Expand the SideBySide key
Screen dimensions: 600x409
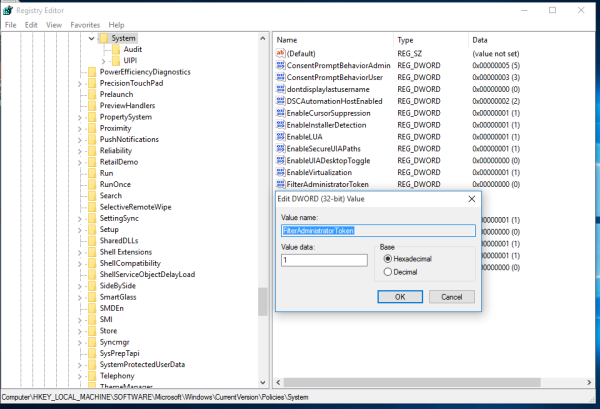click(80, 286)
